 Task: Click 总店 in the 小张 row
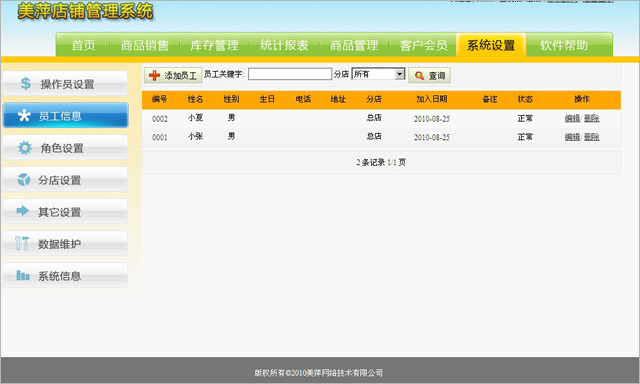374,137
